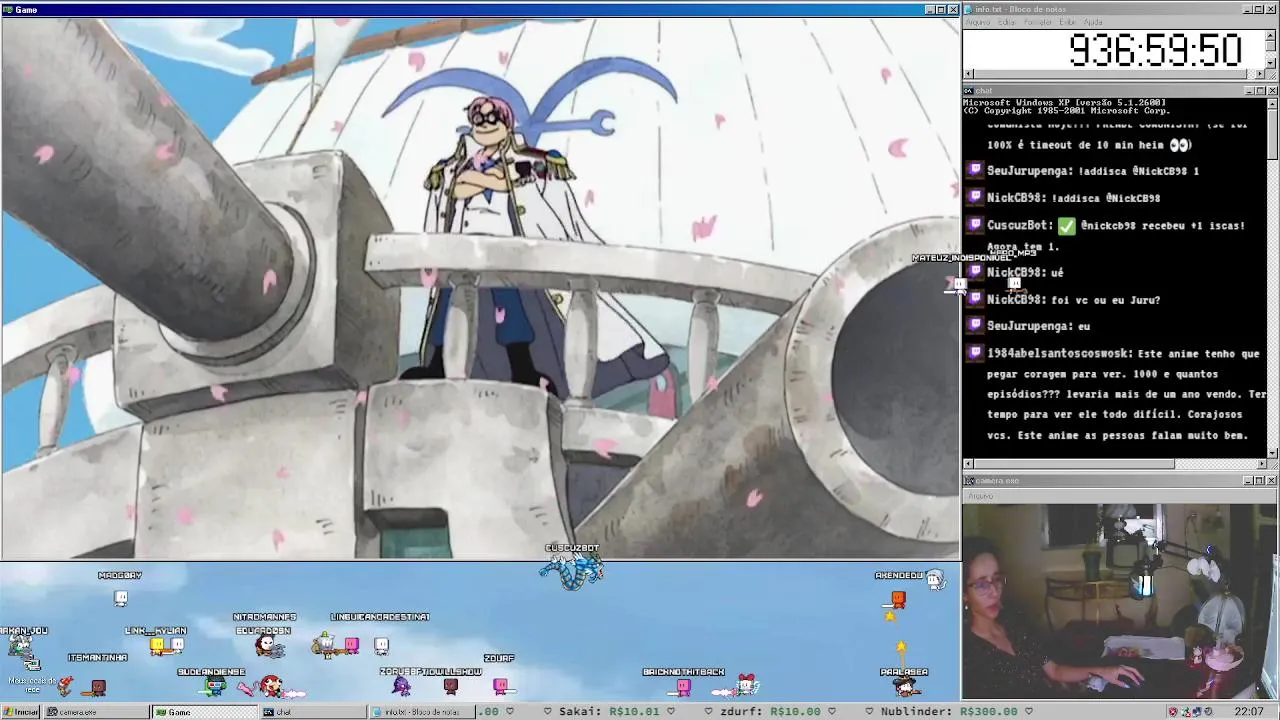Close the chat window
Screen dimensions: 1280x720
point(1272,91)
